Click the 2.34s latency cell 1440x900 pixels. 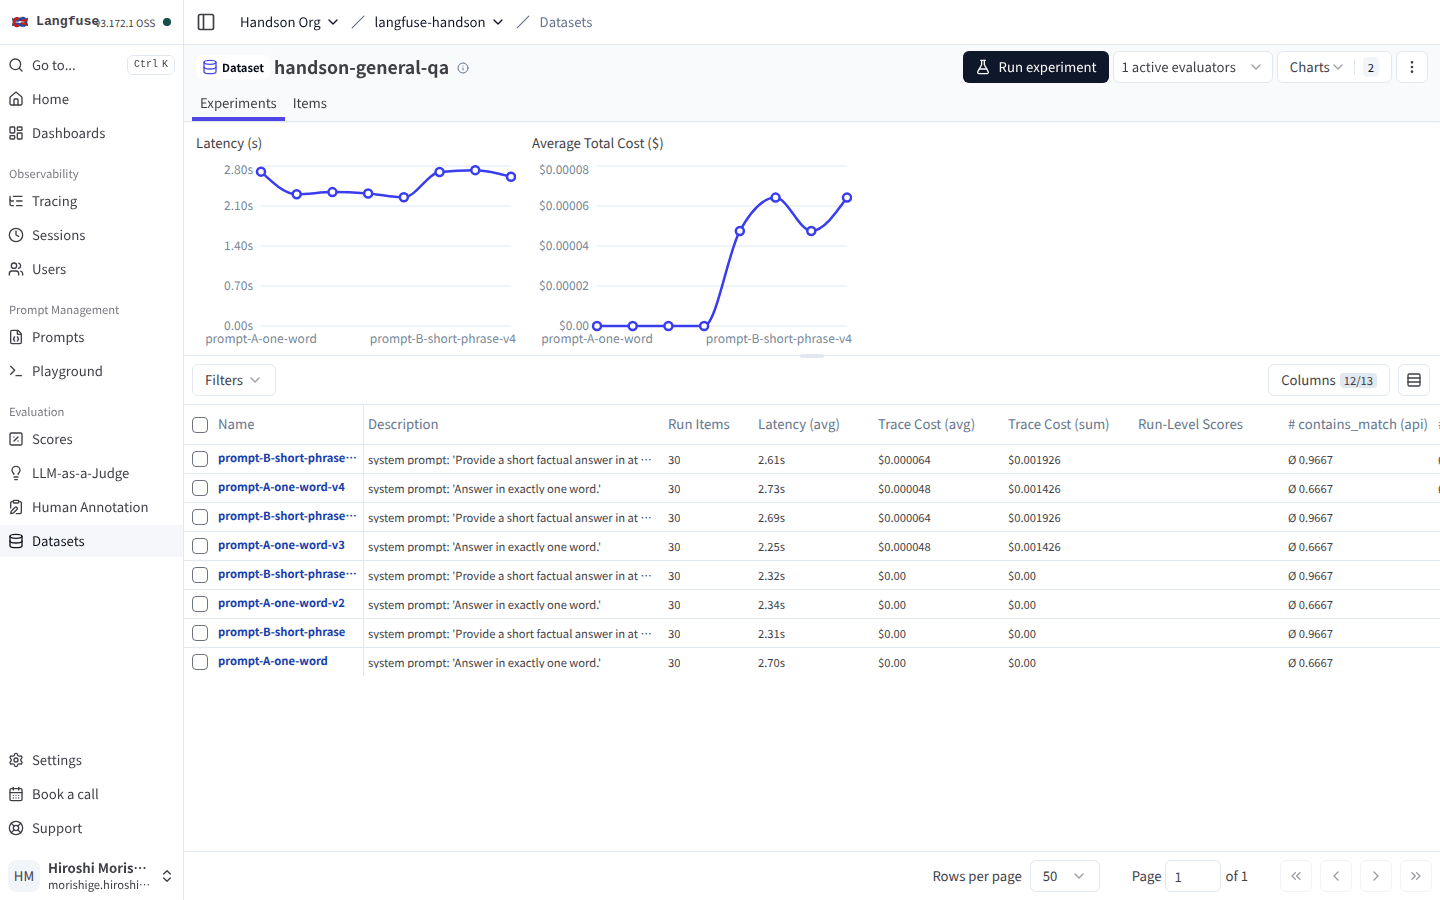click(x=771, y=605)
